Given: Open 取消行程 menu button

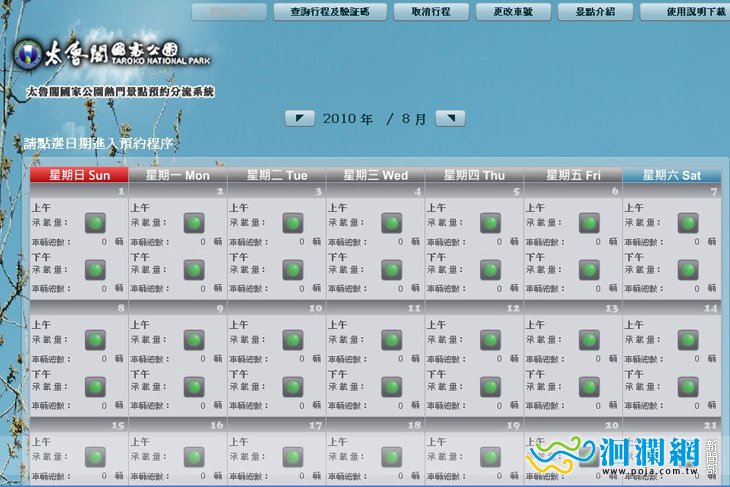Looking at the screenshot, I should tap(431, 12).
